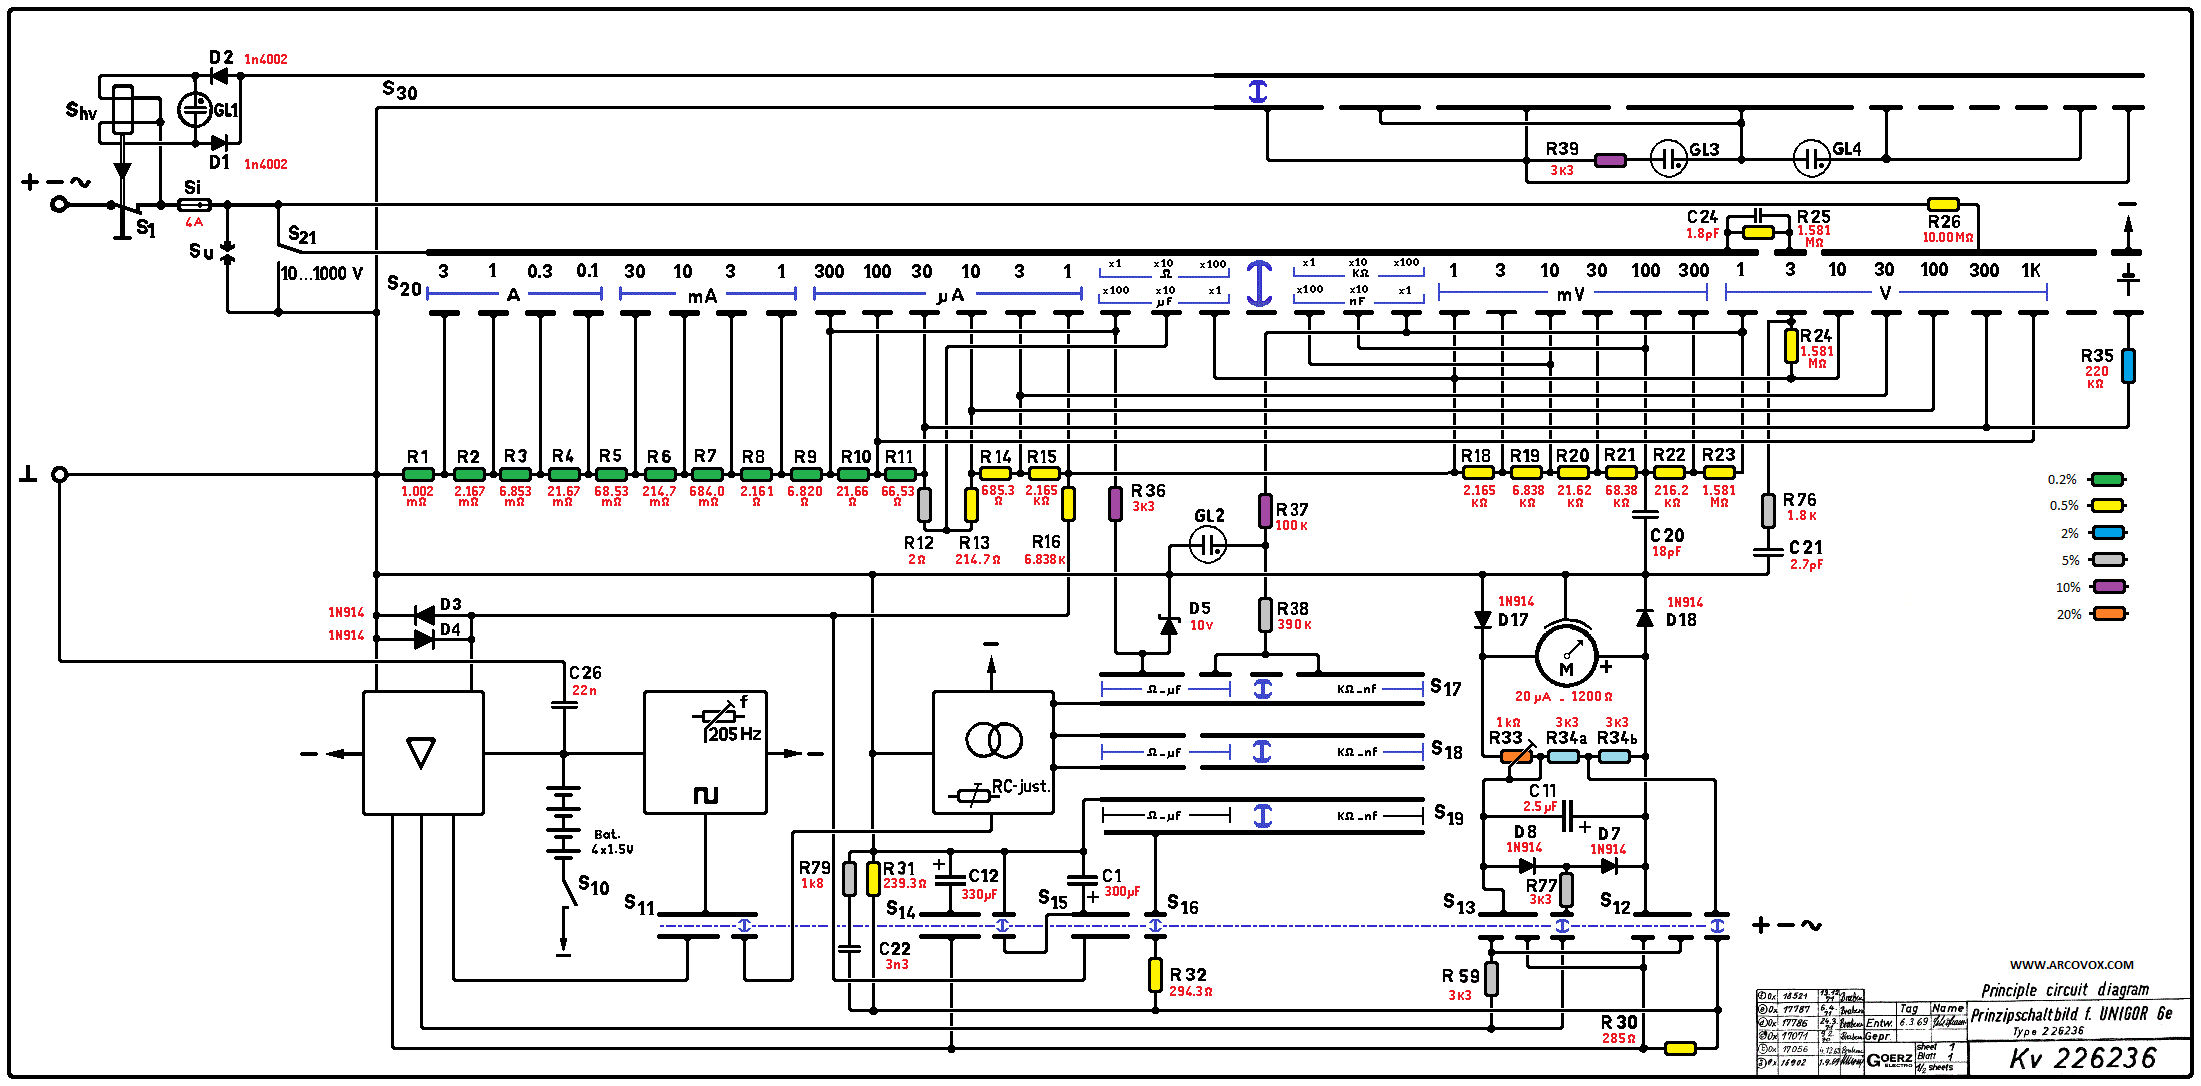The width and height of the screenshot is (2201, 1086).
Task: Select the purple R39 resistor
Action: point(1610,160)
